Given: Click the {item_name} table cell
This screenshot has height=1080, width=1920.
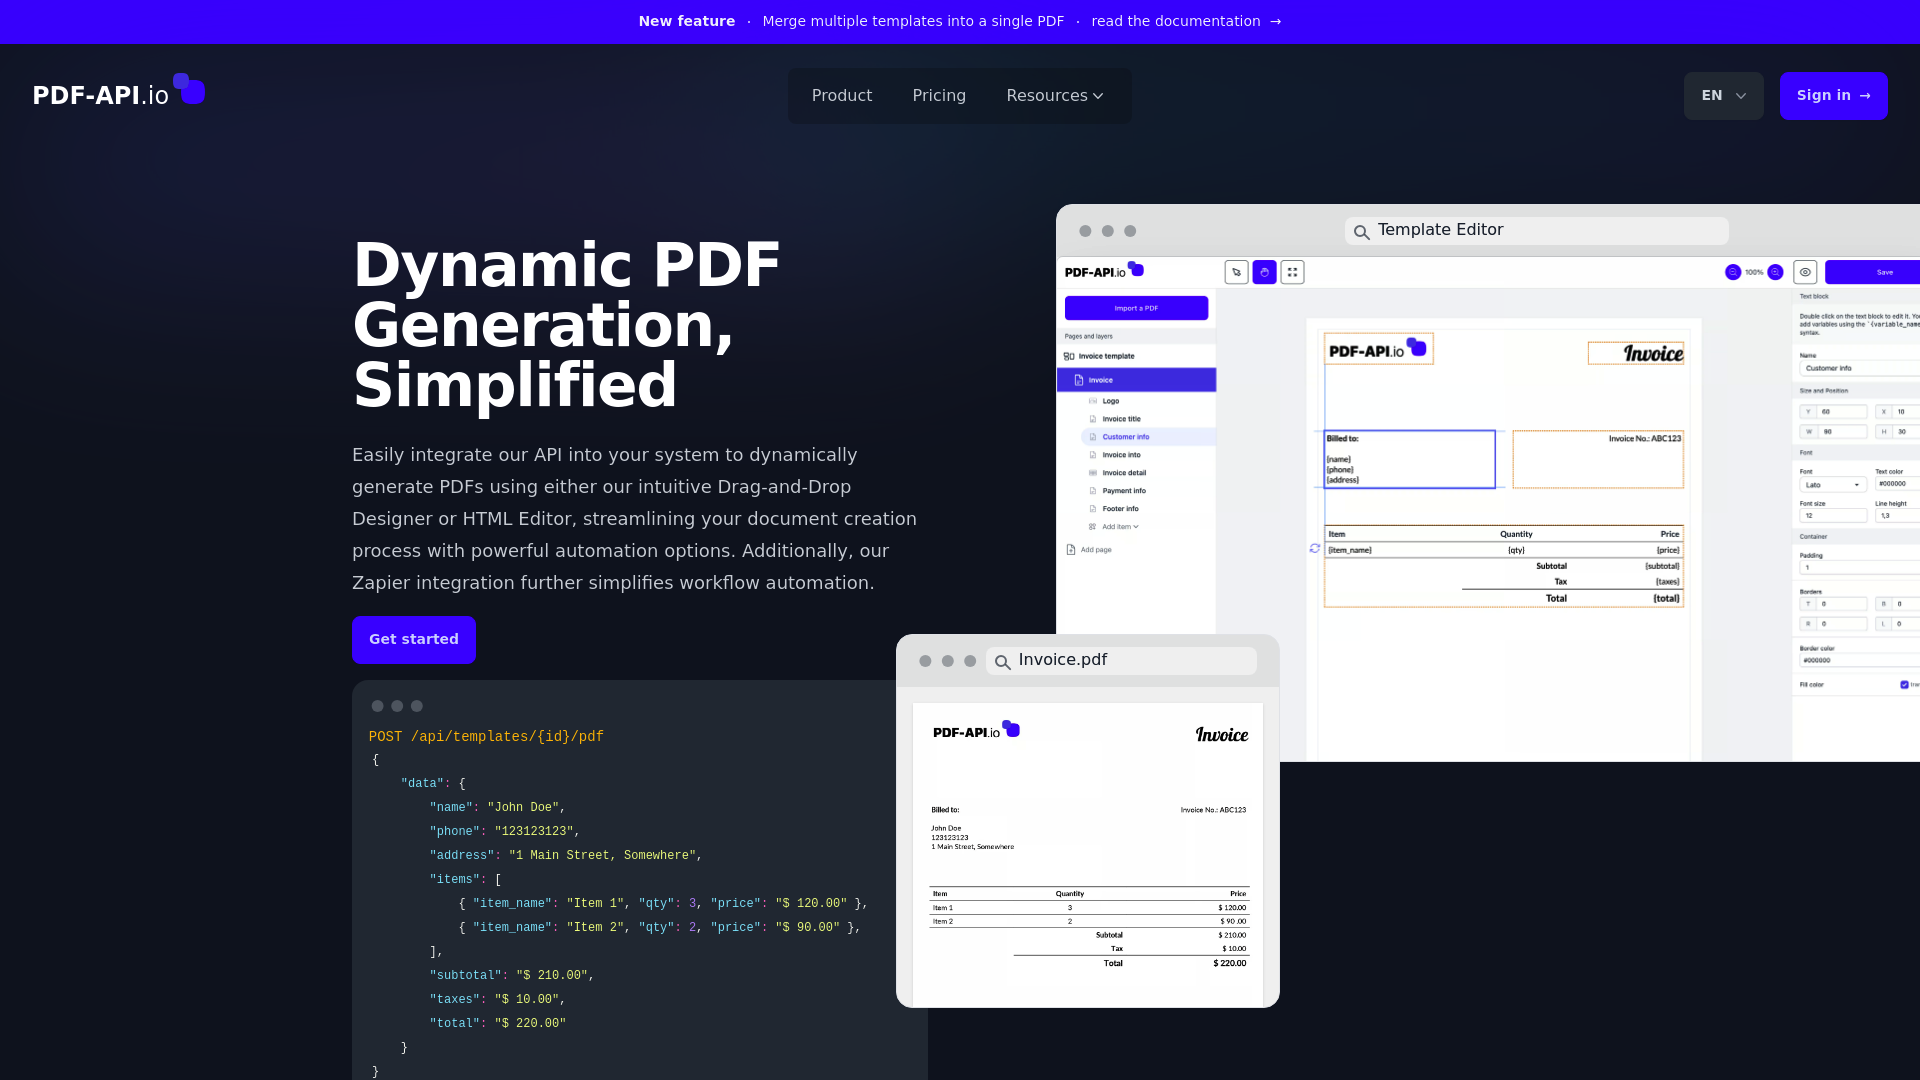Looking at the screenshot, I should click(1350, 550).
